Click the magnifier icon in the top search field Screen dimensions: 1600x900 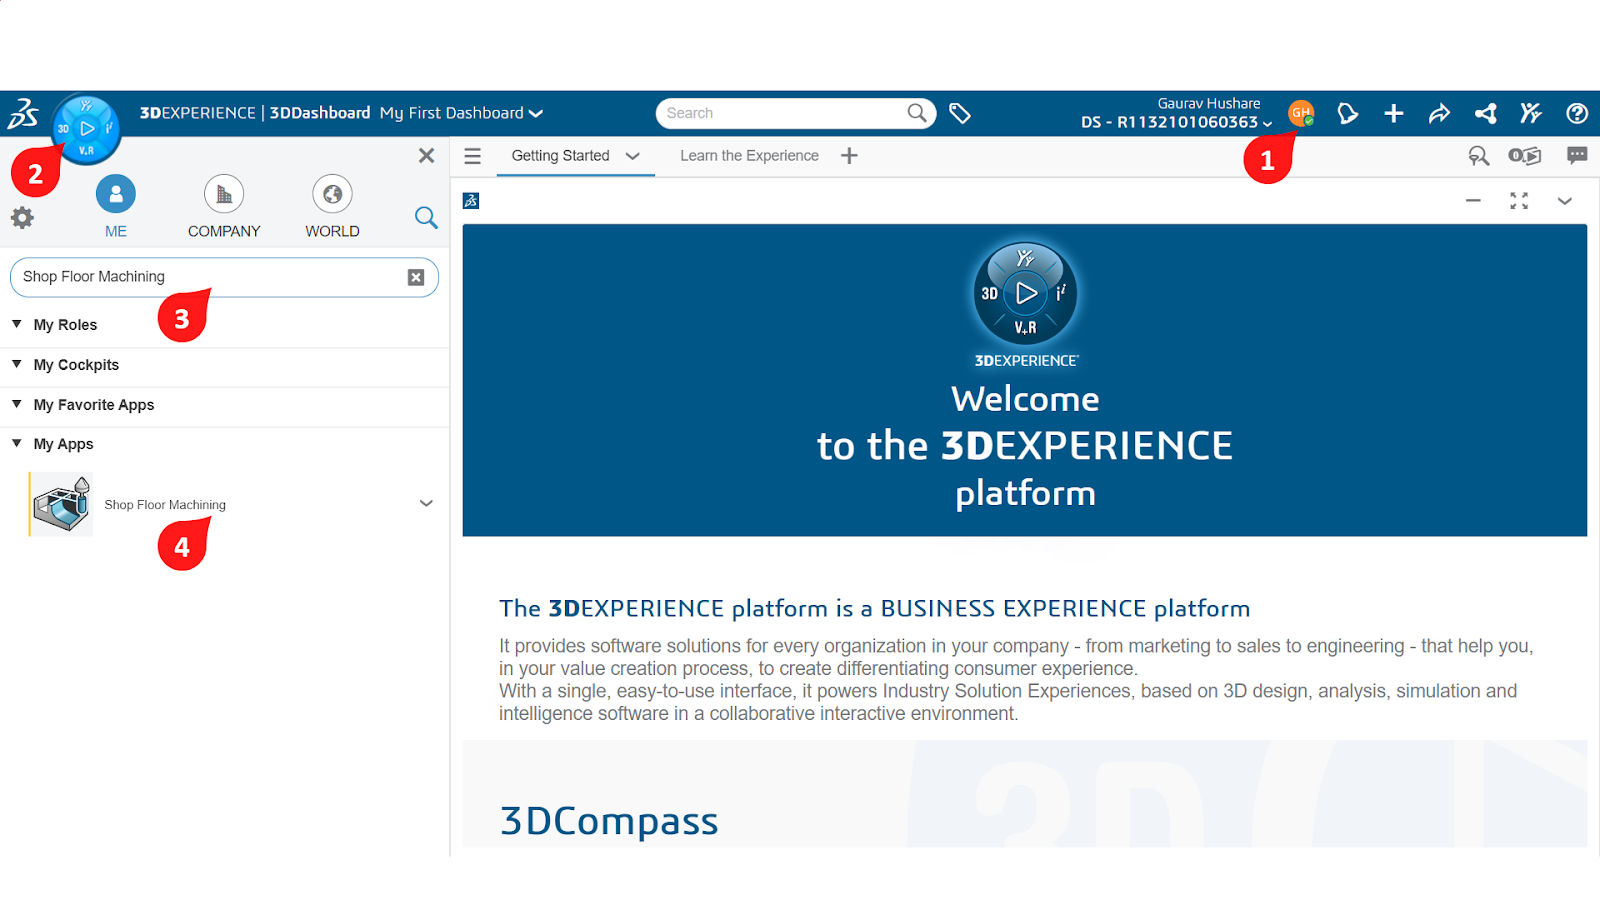[x=917, y=113]
